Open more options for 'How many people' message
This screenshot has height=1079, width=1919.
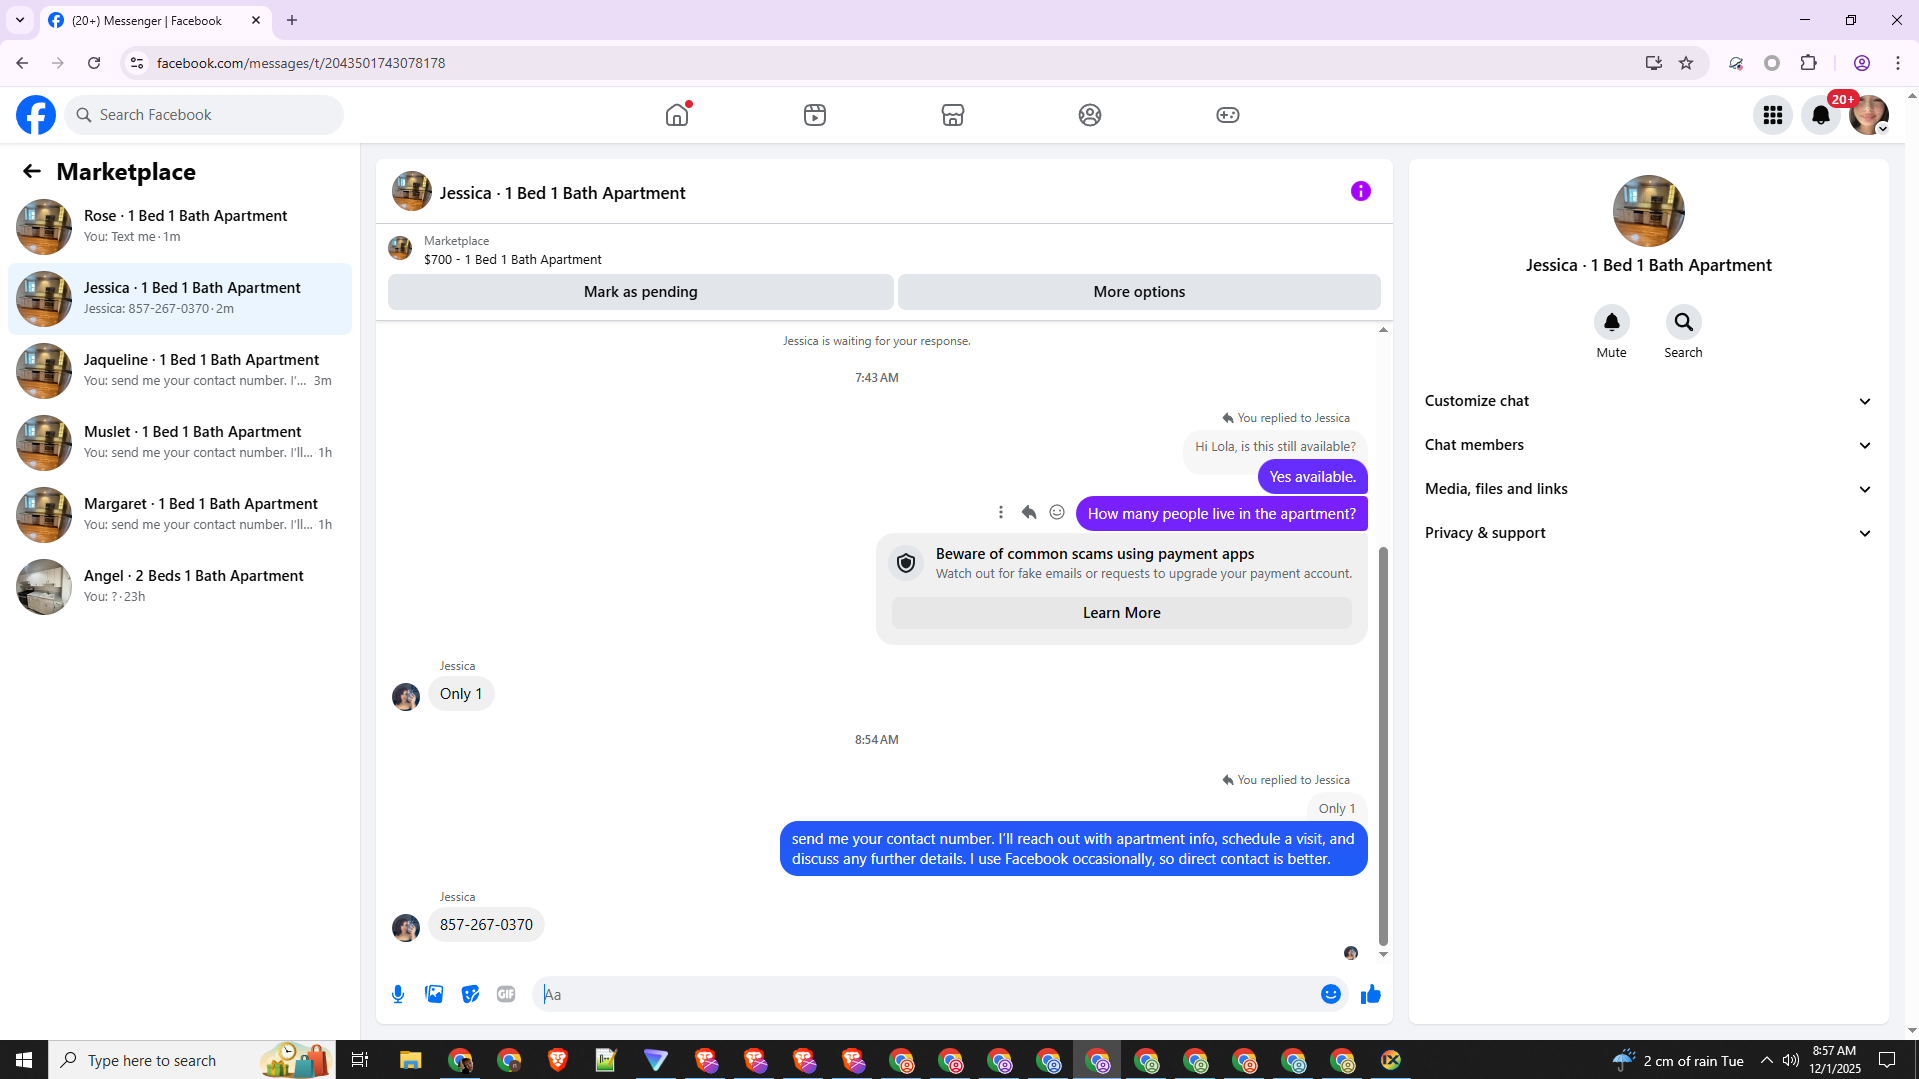coord(1001,513)
